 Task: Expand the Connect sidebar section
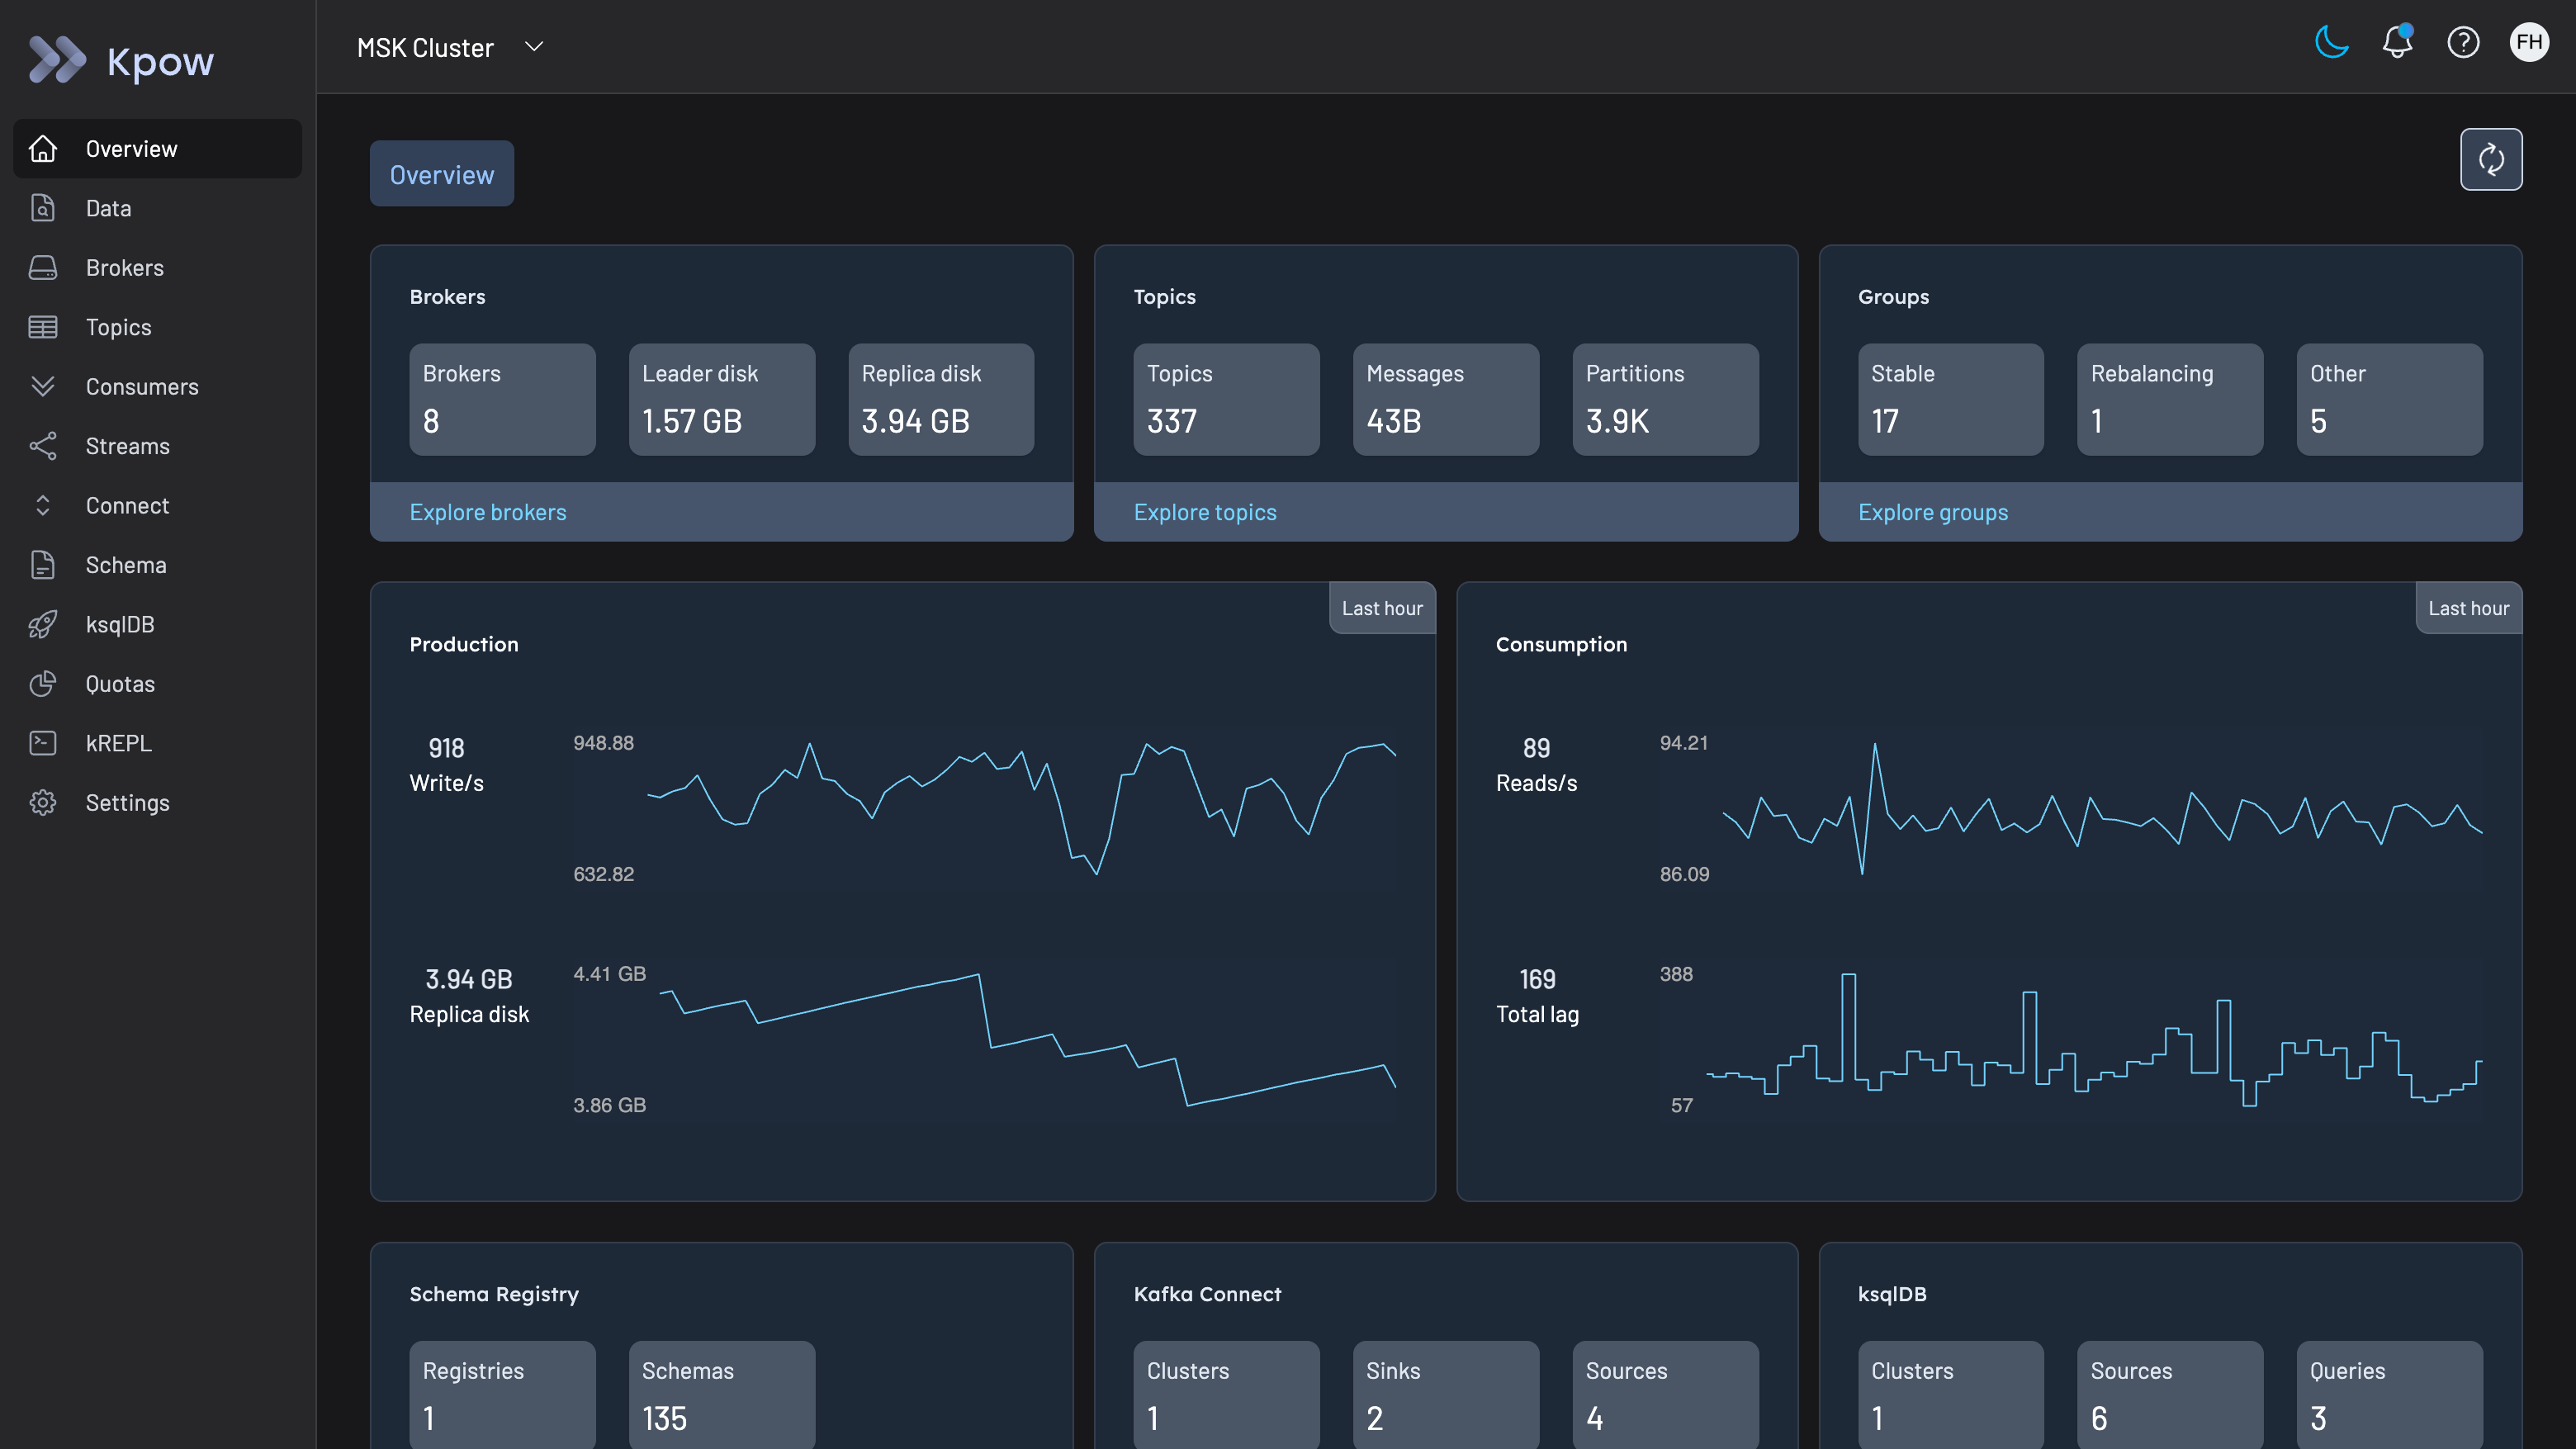[43, 506]
